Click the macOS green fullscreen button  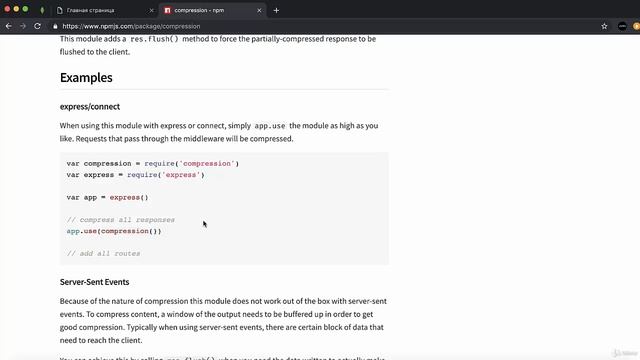[x=25, y=9]
